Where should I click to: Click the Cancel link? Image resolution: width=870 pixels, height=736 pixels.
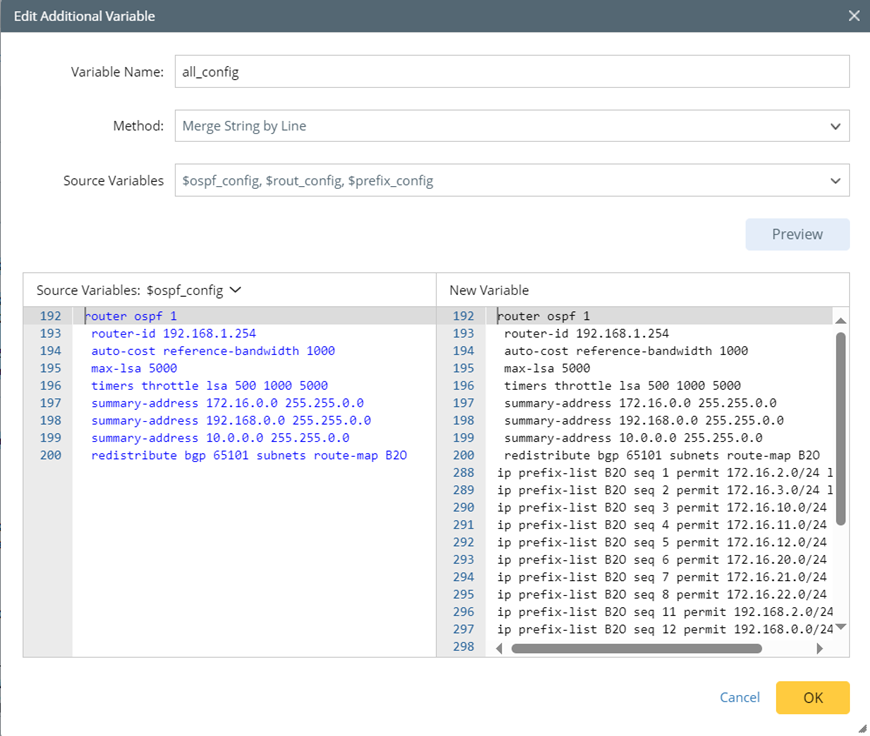coord(739,697)
